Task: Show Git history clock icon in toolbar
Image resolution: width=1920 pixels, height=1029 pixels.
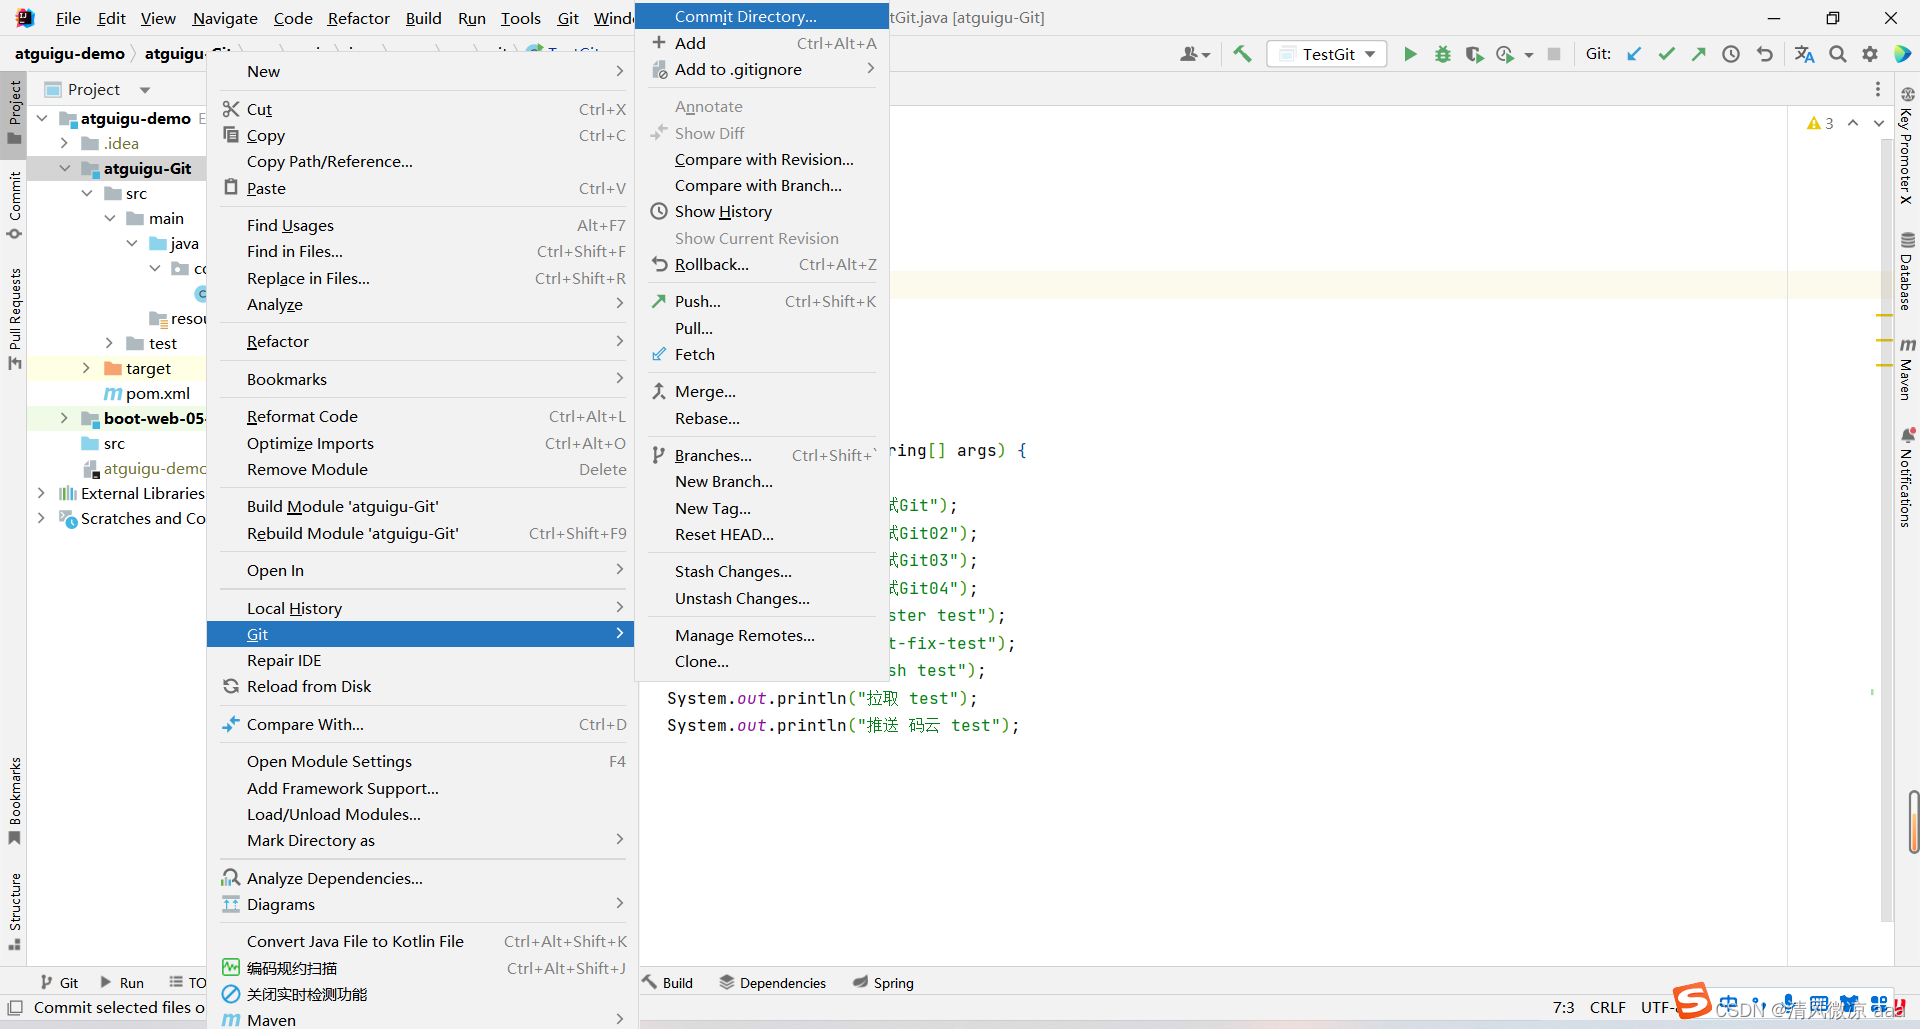Action: [x=1731, y=54]
